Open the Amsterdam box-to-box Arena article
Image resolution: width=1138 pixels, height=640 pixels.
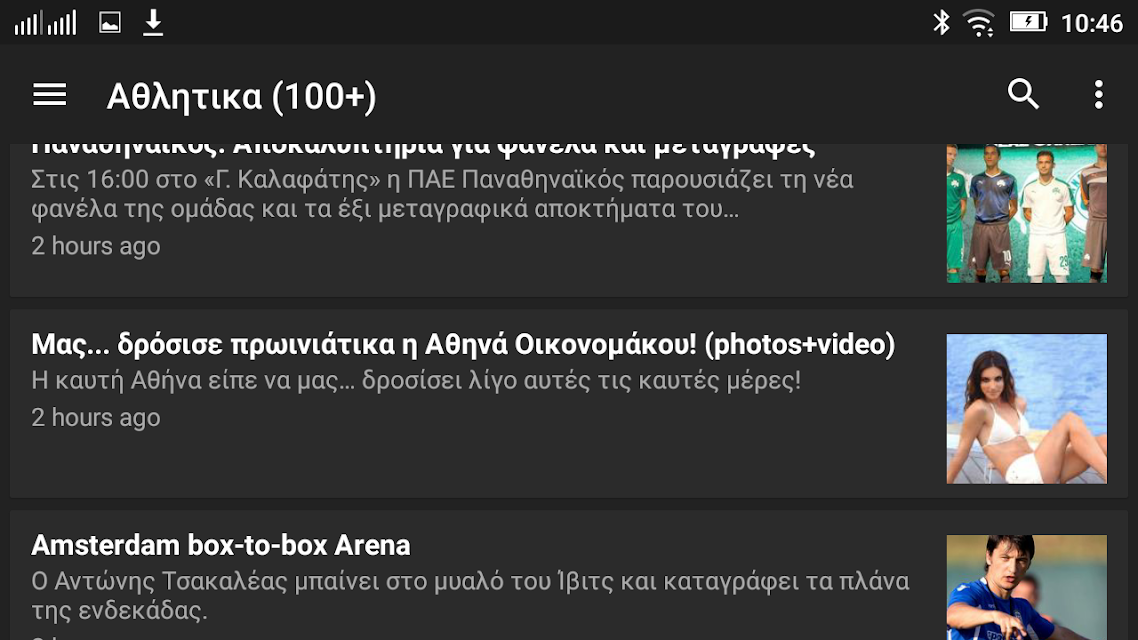tap(221, 545)
